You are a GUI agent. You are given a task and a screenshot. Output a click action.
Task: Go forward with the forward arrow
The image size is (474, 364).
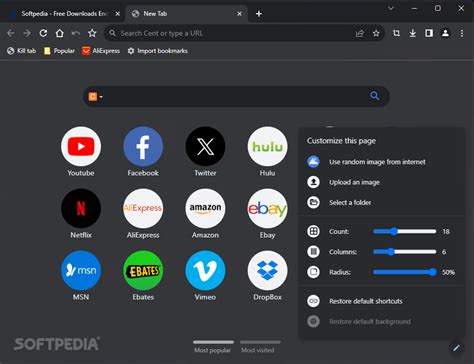coord(27,33)
